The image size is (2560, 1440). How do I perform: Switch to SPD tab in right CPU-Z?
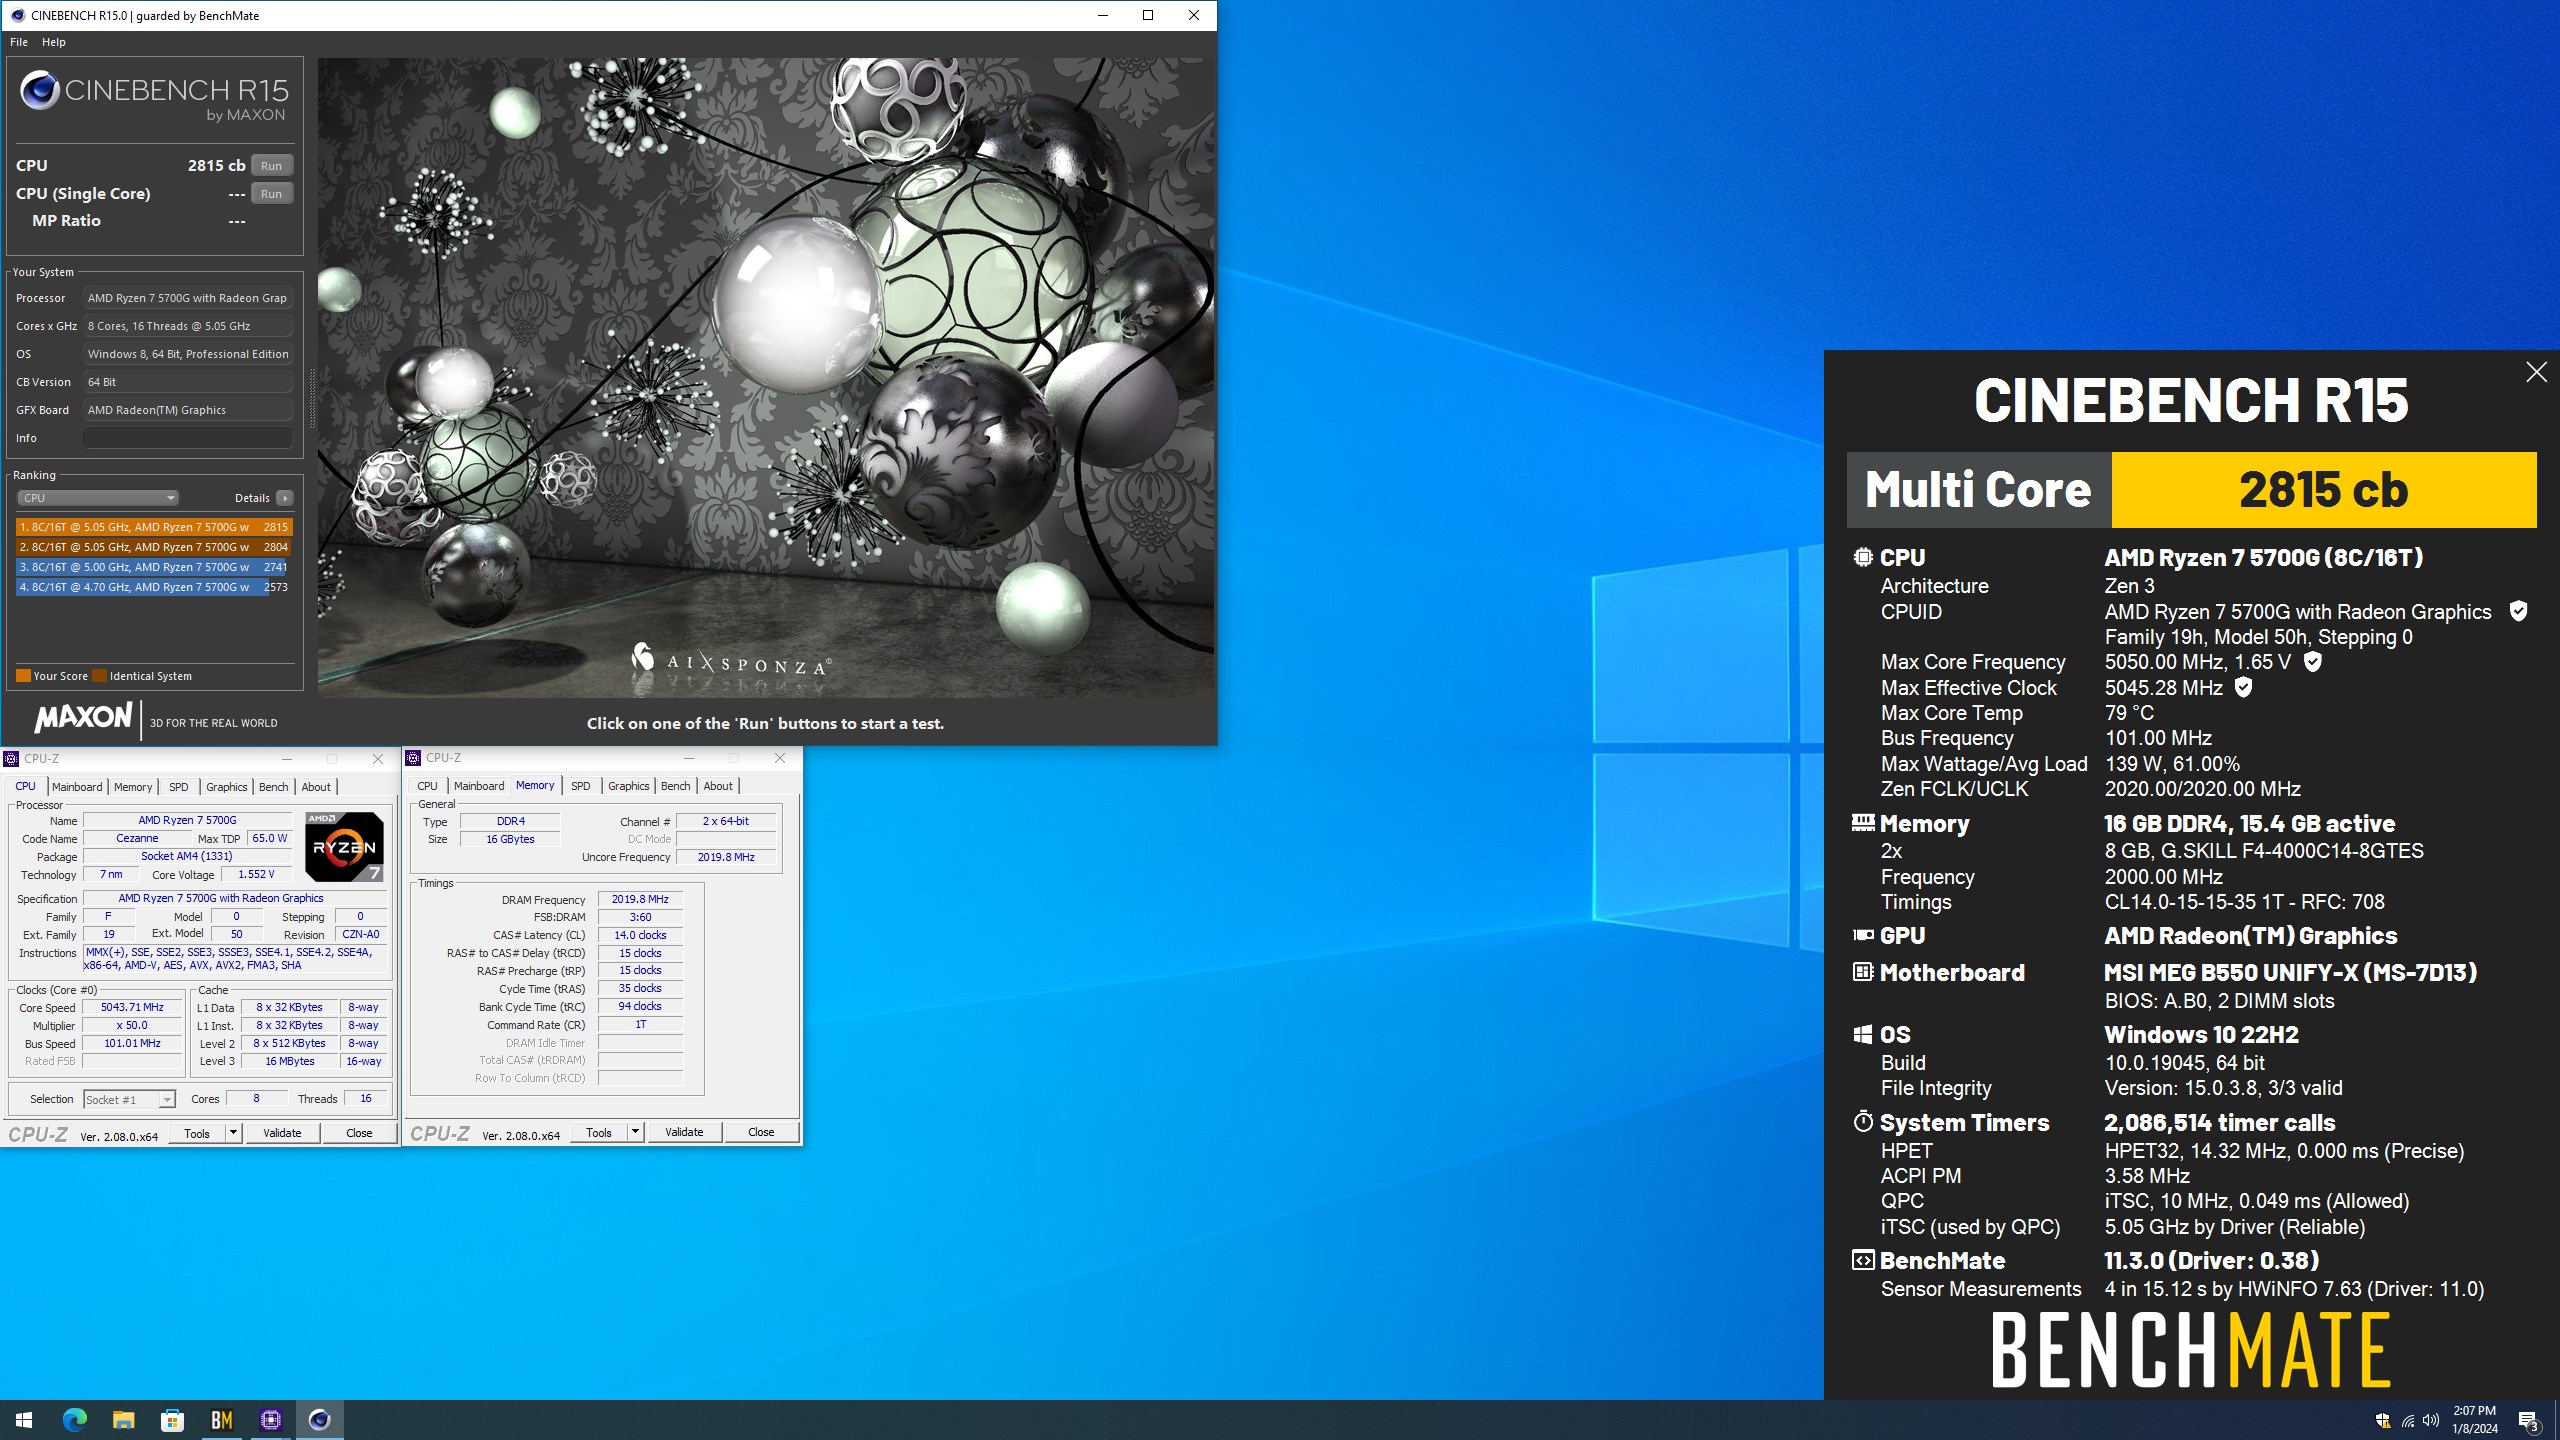(581, 786)
